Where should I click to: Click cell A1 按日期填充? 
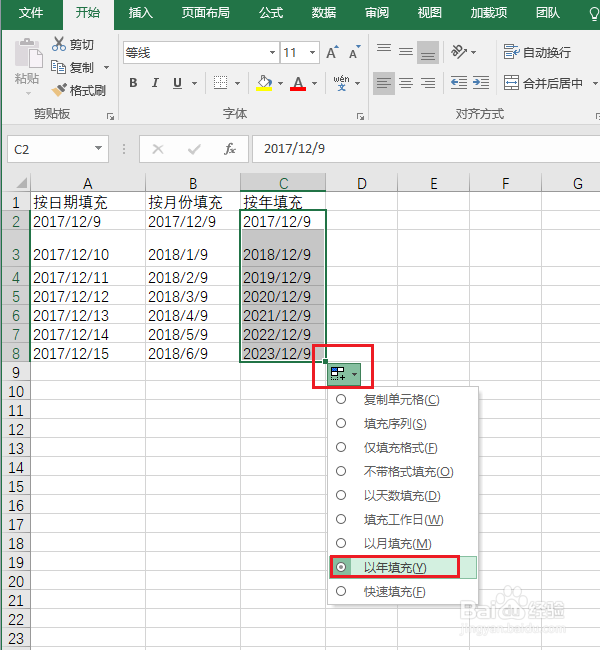pos(87,202)
